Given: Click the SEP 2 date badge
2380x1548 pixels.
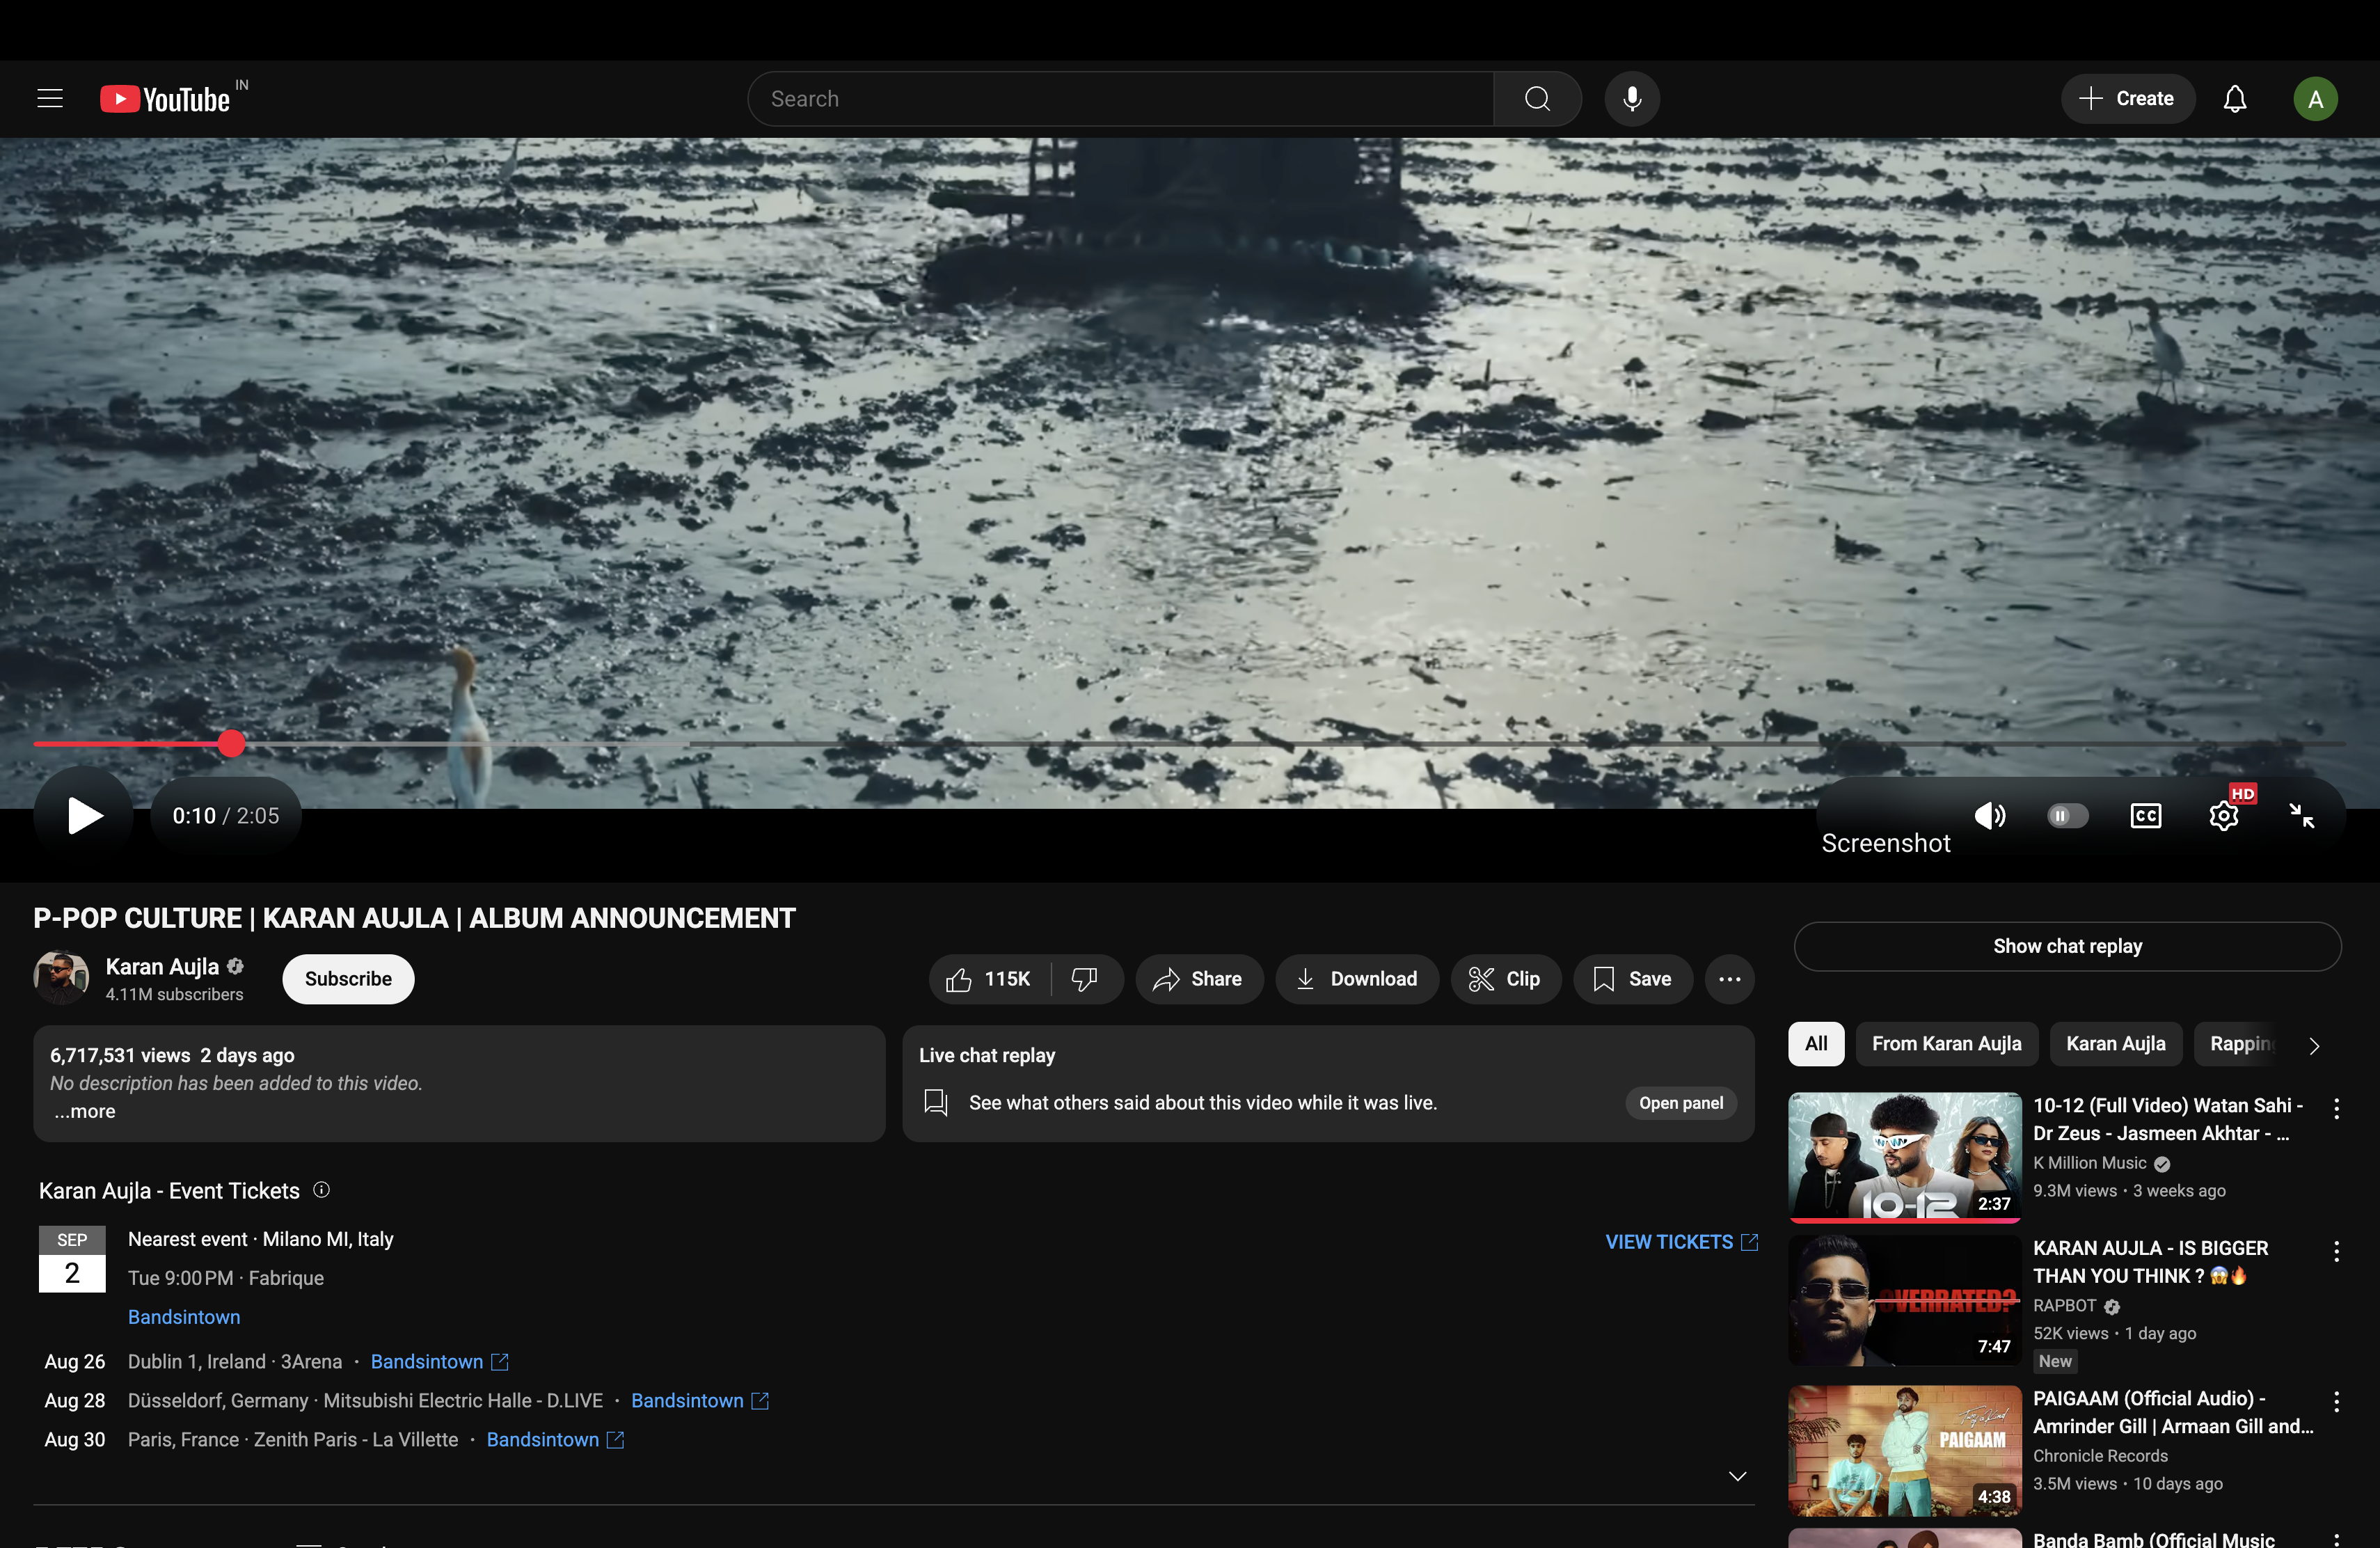Looking at the screenshot, I should click(72, 1259).
